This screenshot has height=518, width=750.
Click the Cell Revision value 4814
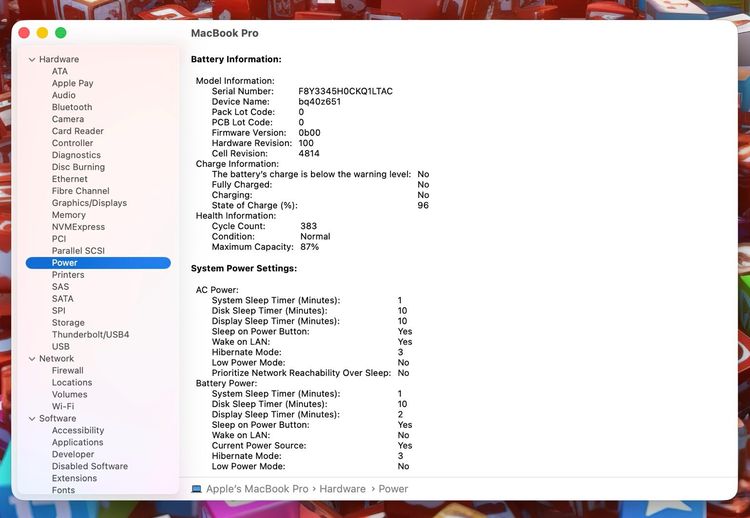(309, 154)
